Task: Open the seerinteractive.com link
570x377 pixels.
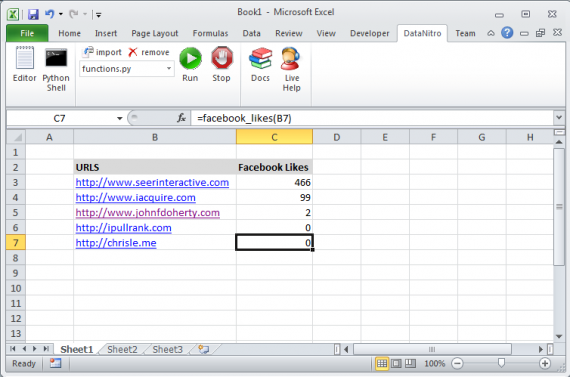Action: pos(152,182)
